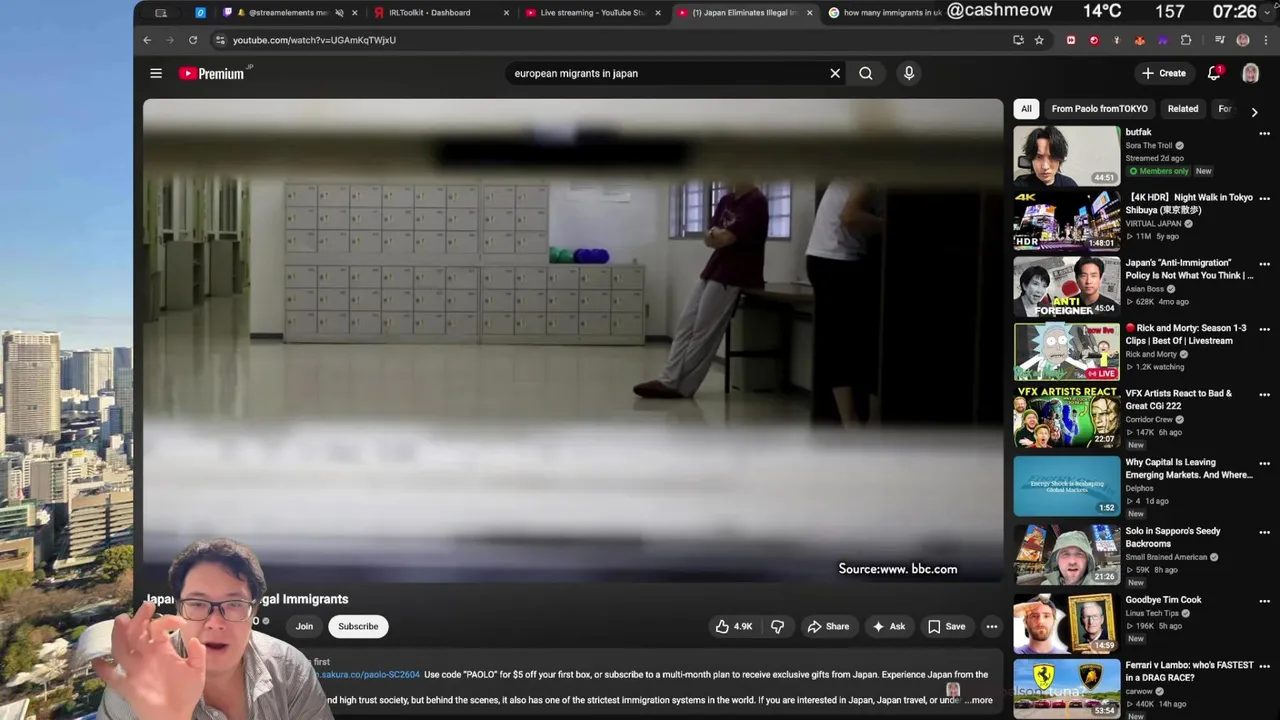Screen dimensions: 1280x720
Task: Open the notifications bell
Action: point(1214,73)
